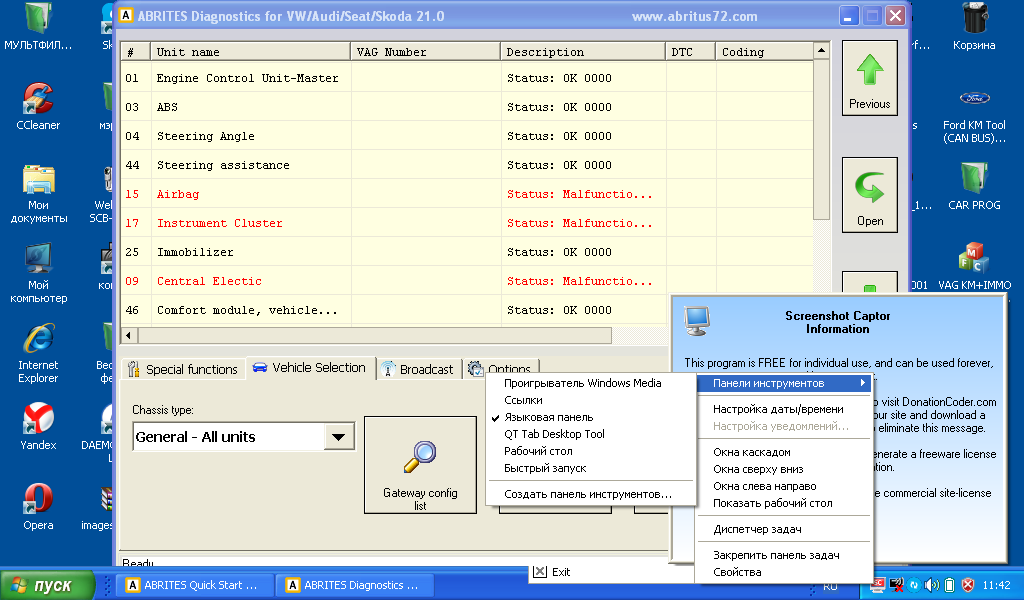This screenshot has width=1024, height=600.
Task: Select the Steering assistance row
Action: point(467,165)
